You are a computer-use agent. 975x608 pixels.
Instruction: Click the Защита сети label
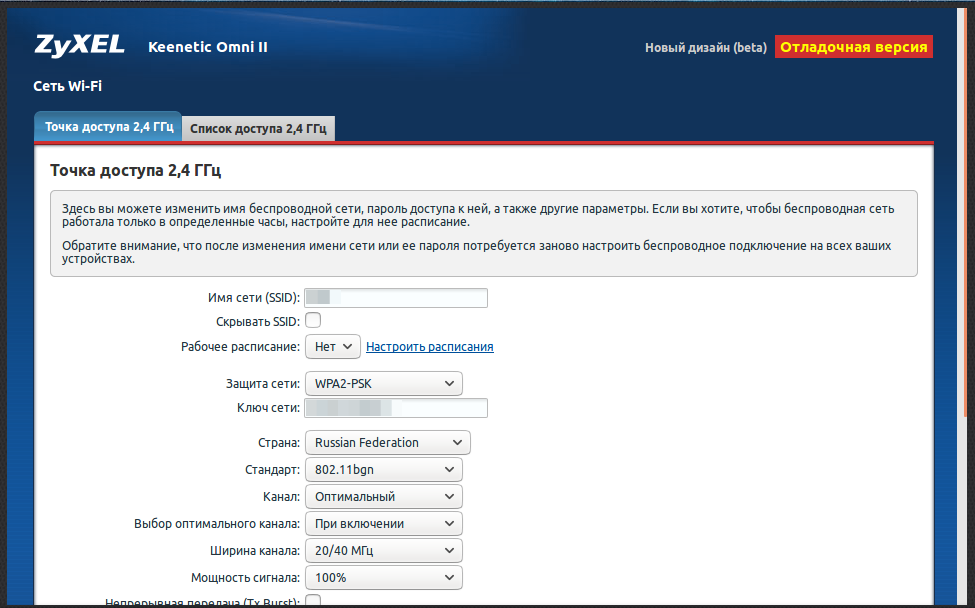click(x=263, y=384)
